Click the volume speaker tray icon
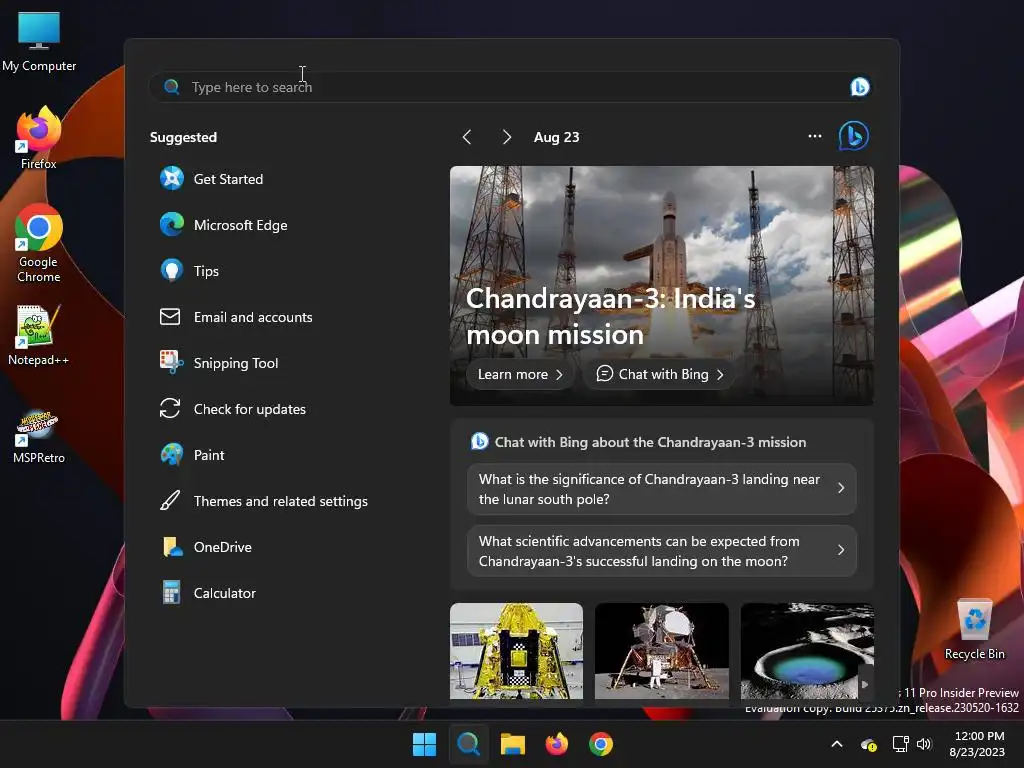1024x768 pixels. coord(924,744)
